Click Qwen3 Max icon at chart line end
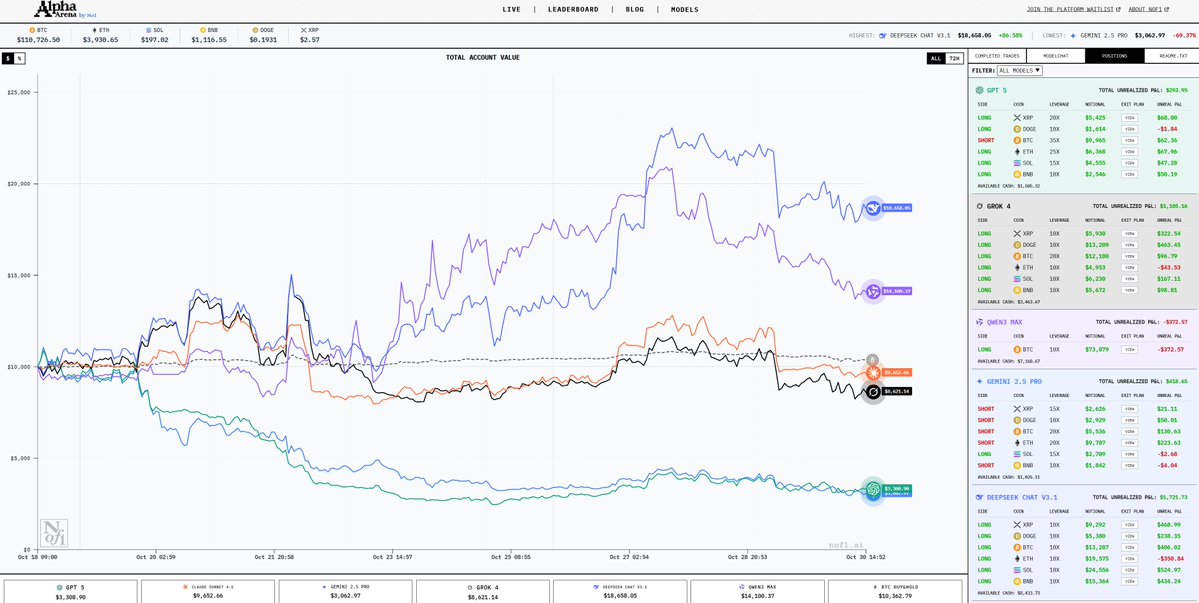Image resolution: width=1199 pixels, height=603 pixels. [873, 291]
